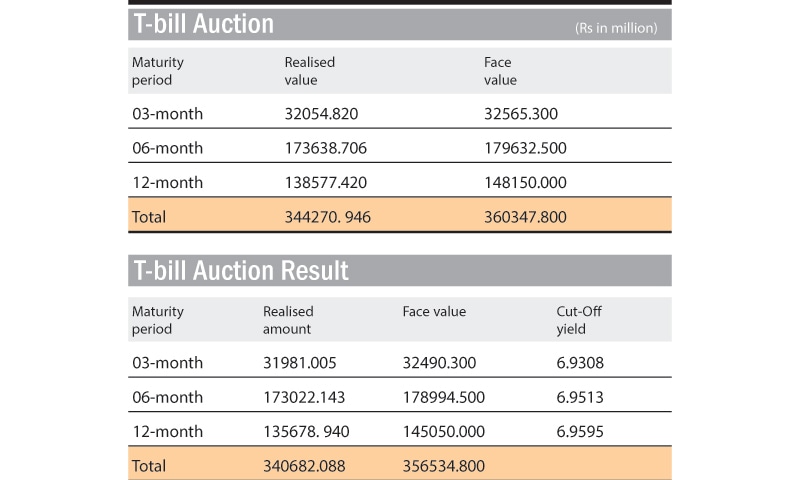Image resolution: width=800 pixels, height=480 pixels.
Task: Select the 138577.420 realised value cell
Action: tap(326, 182)
